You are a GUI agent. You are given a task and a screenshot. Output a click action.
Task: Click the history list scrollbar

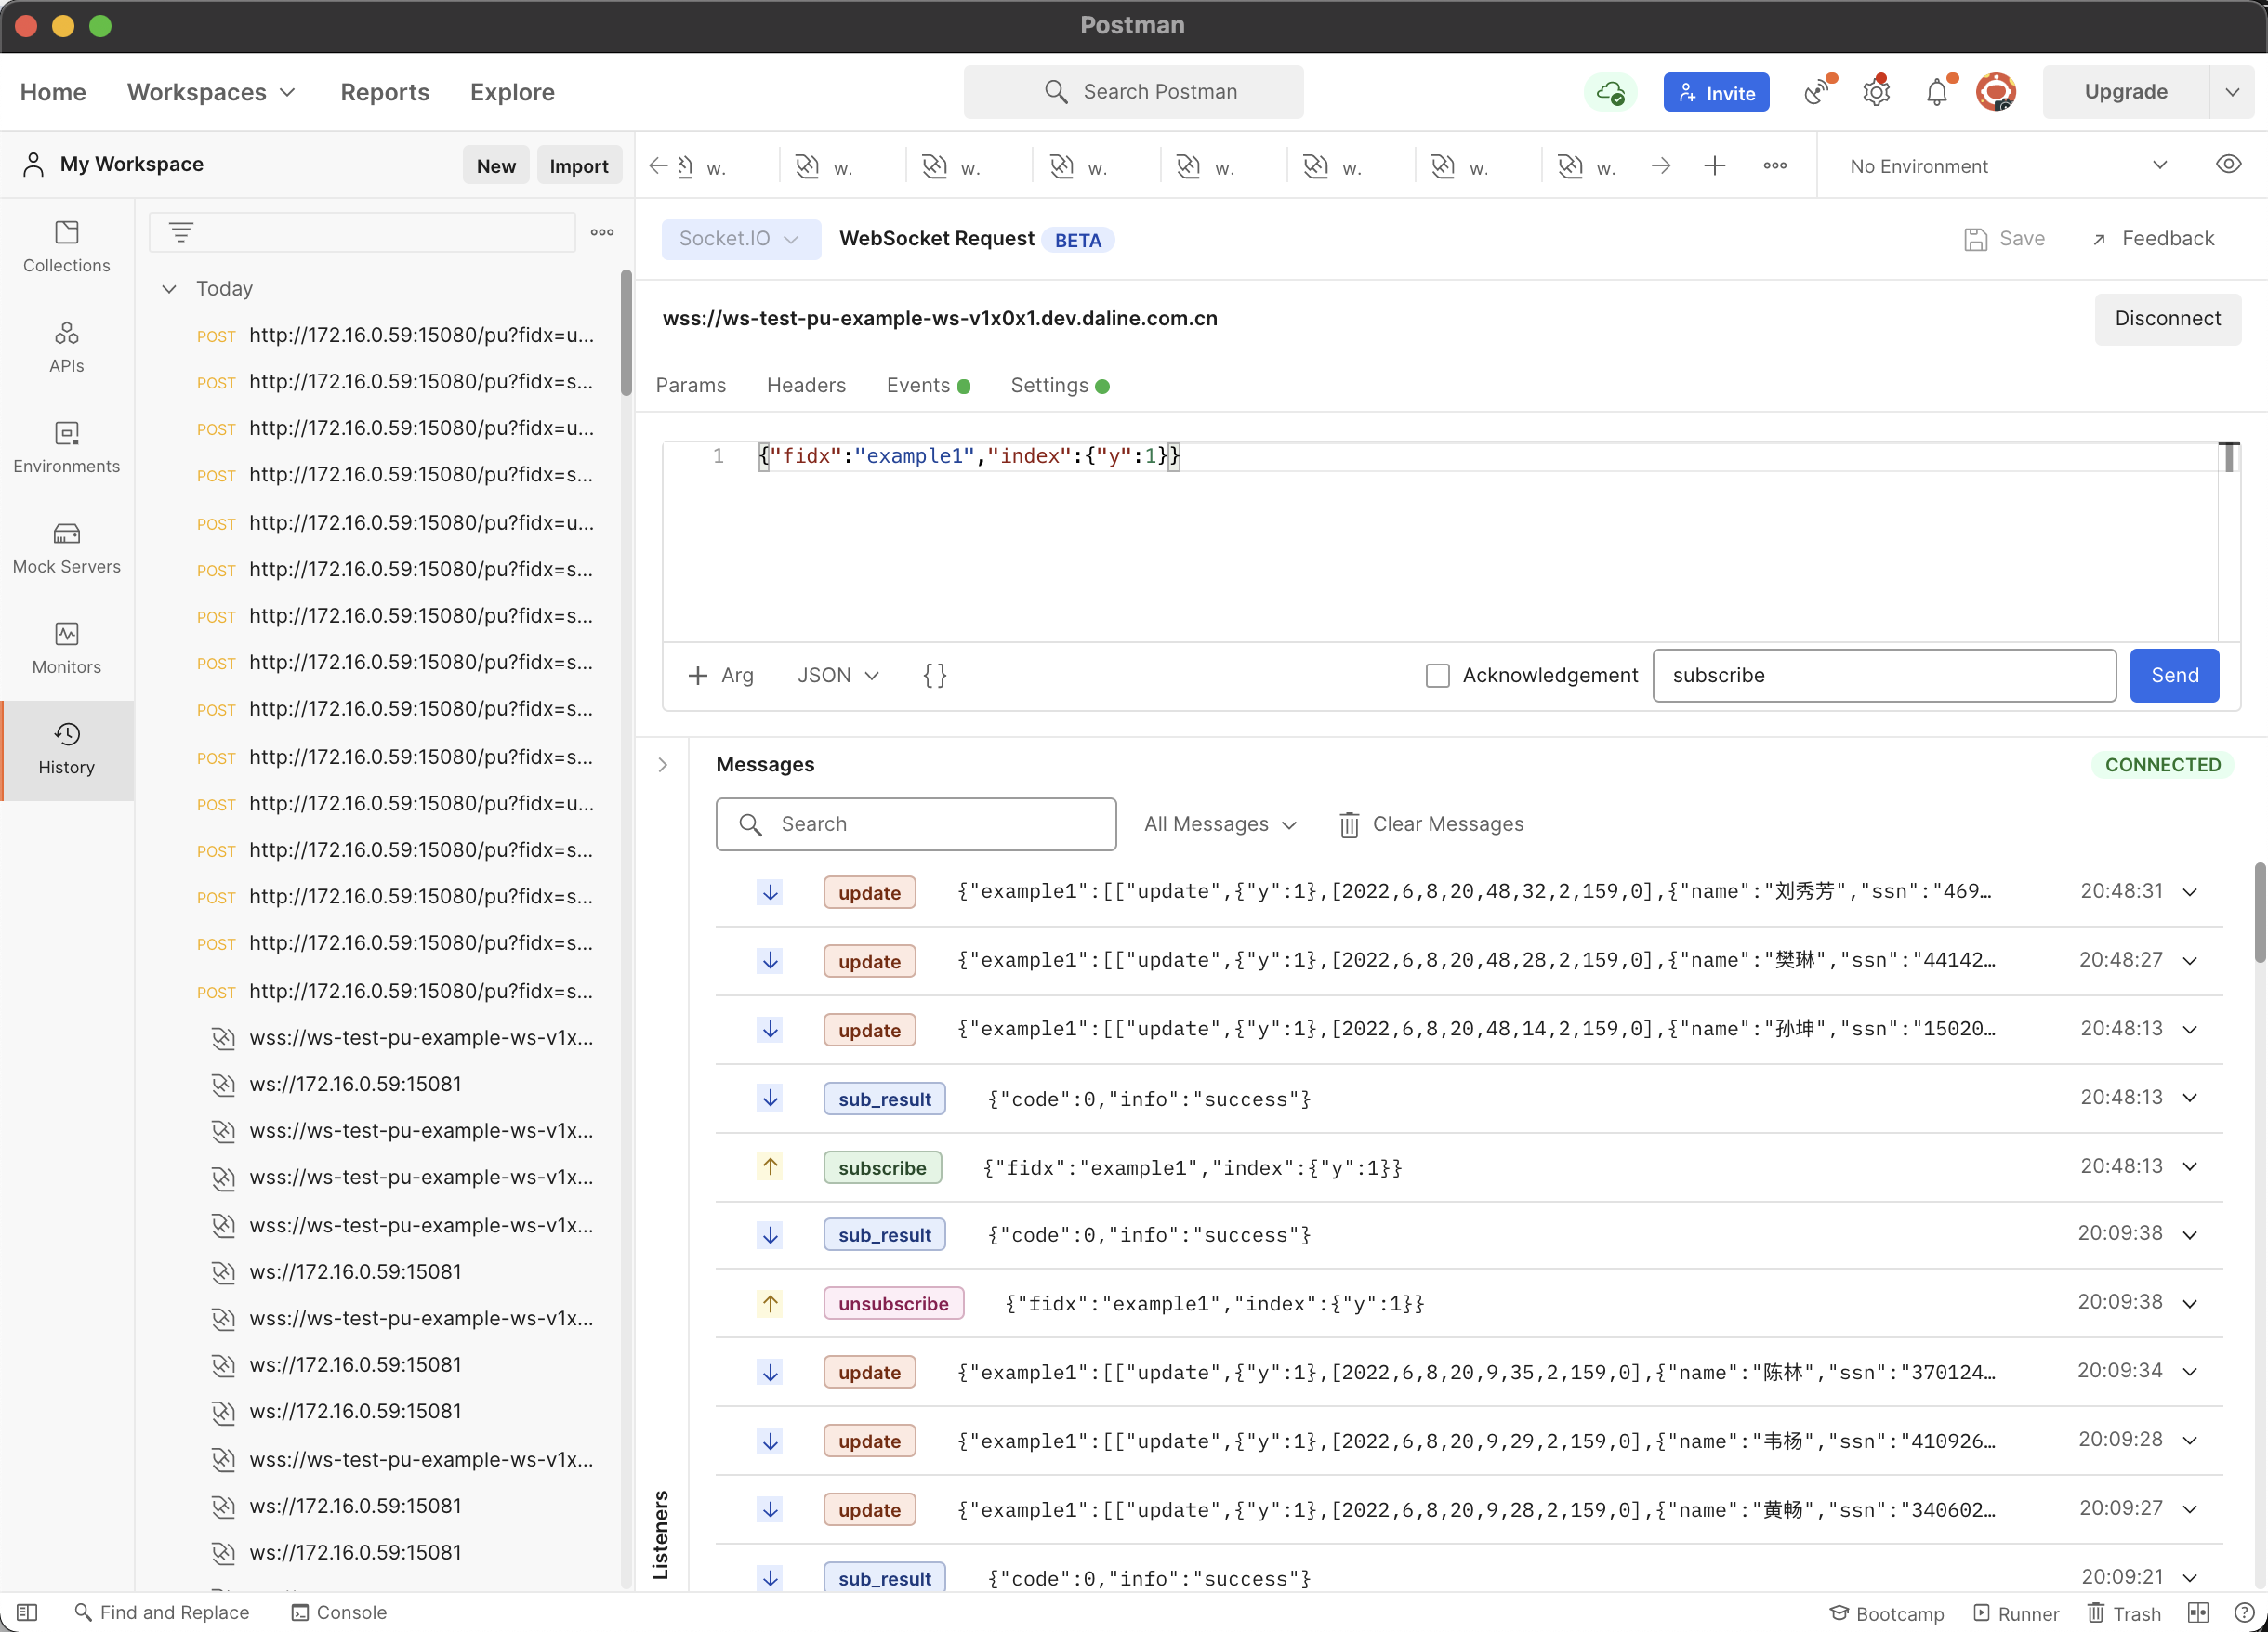pos(626,333)
